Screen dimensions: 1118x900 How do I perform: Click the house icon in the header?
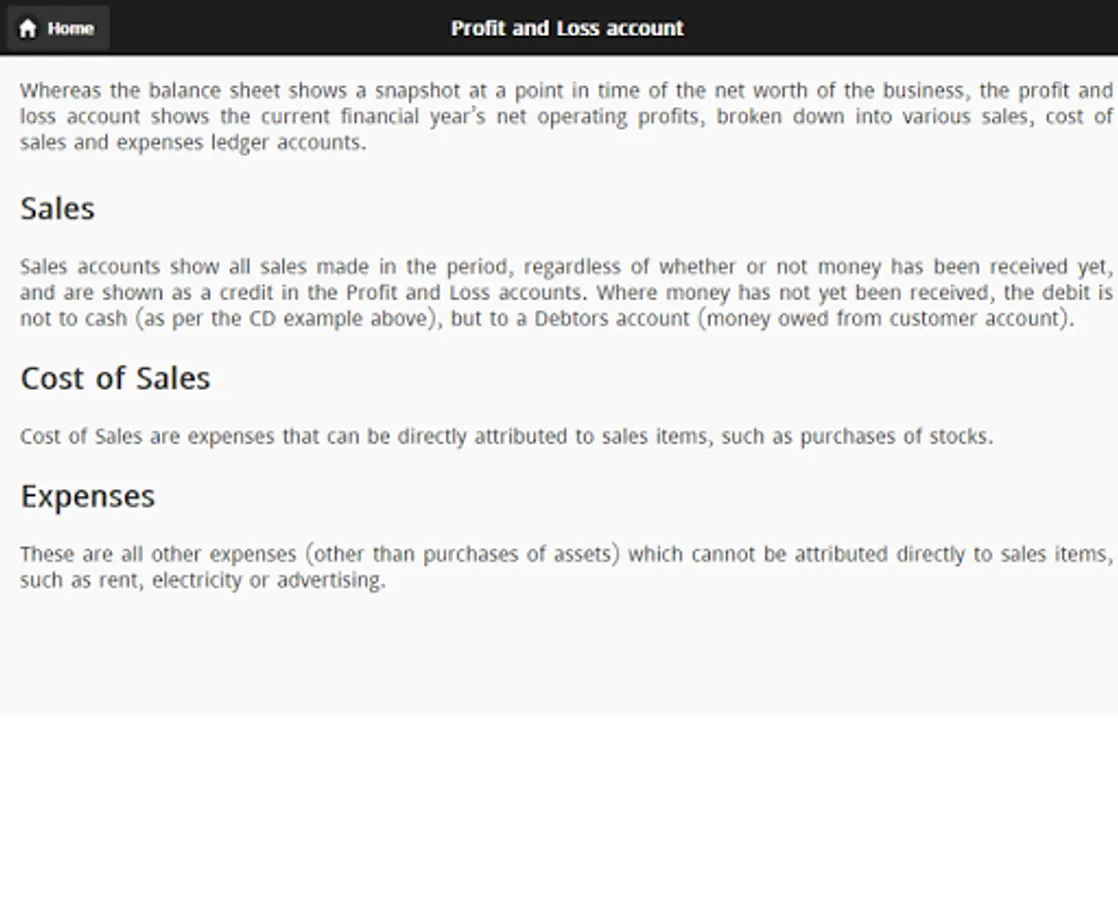[28, 29]
